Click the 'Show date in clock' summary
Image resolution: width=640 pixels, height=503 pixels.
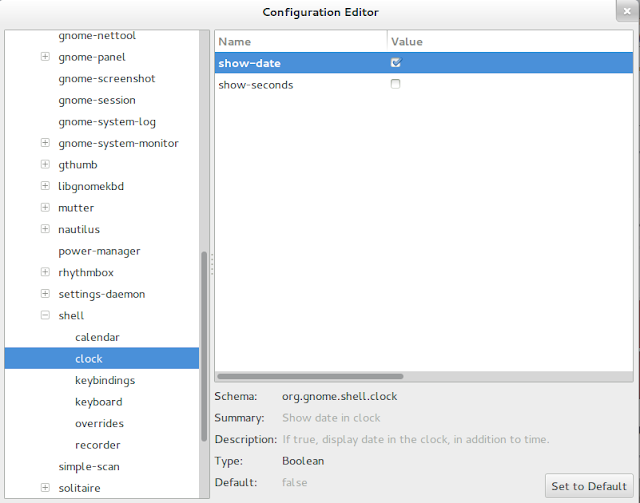coord(331,418)
